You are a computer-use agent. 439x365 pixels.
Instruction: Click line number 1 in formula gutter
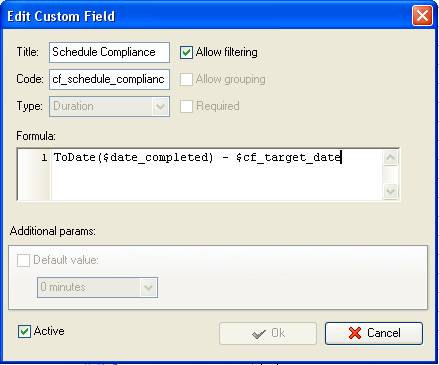(x=44, y=157)
